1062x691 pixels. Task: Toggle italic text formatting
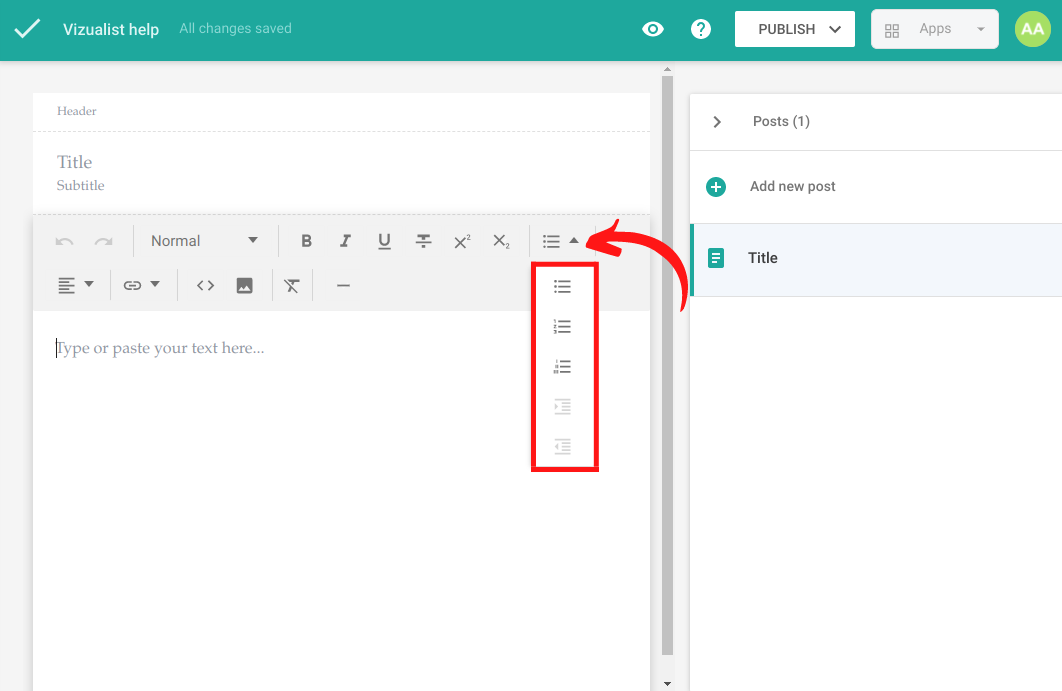345,241
